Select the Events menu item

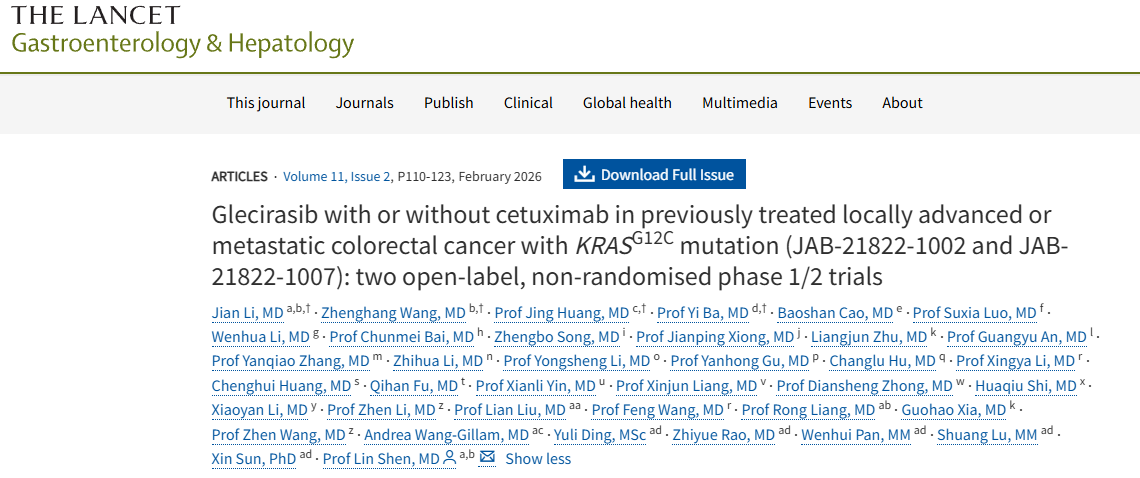(x=830, y=103)
